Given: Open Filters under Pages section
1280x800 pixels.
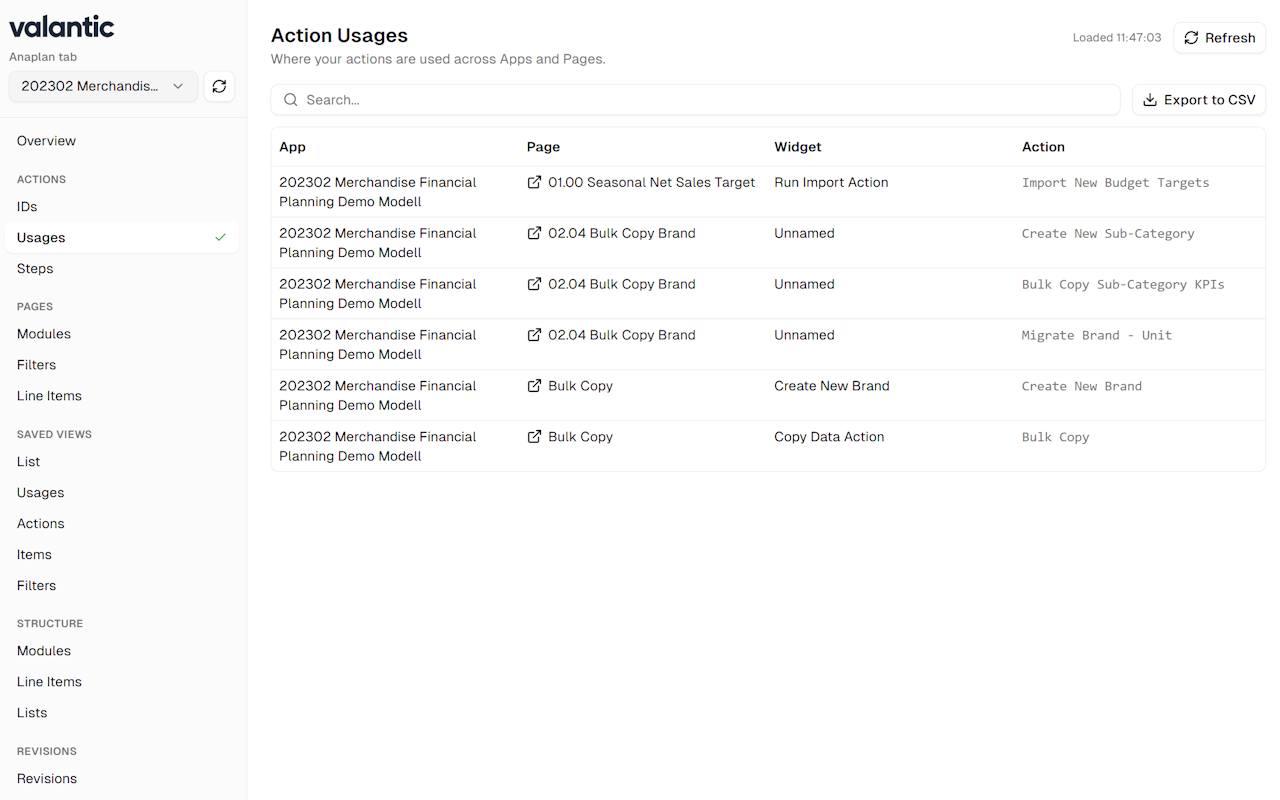Looking at the screenshot, I should (x=122, y=365).
